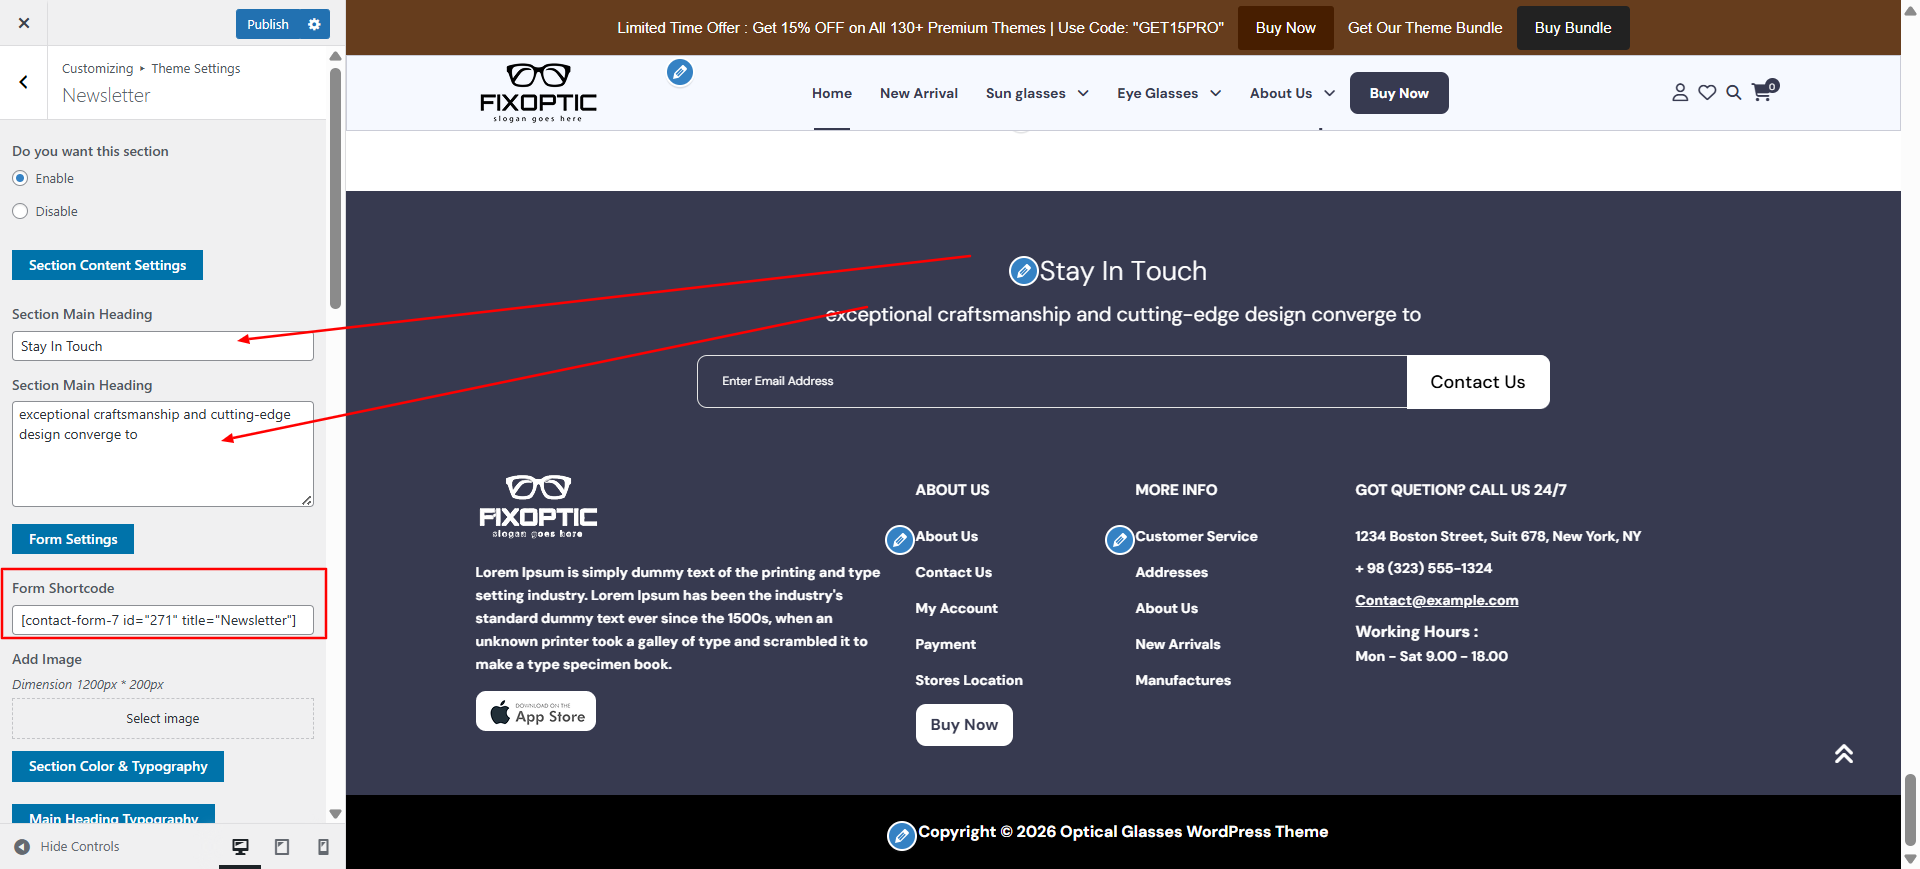This screenshot has height=869, width=1920.
Task: Click the panel scroll down arrow
Action: 335,814
